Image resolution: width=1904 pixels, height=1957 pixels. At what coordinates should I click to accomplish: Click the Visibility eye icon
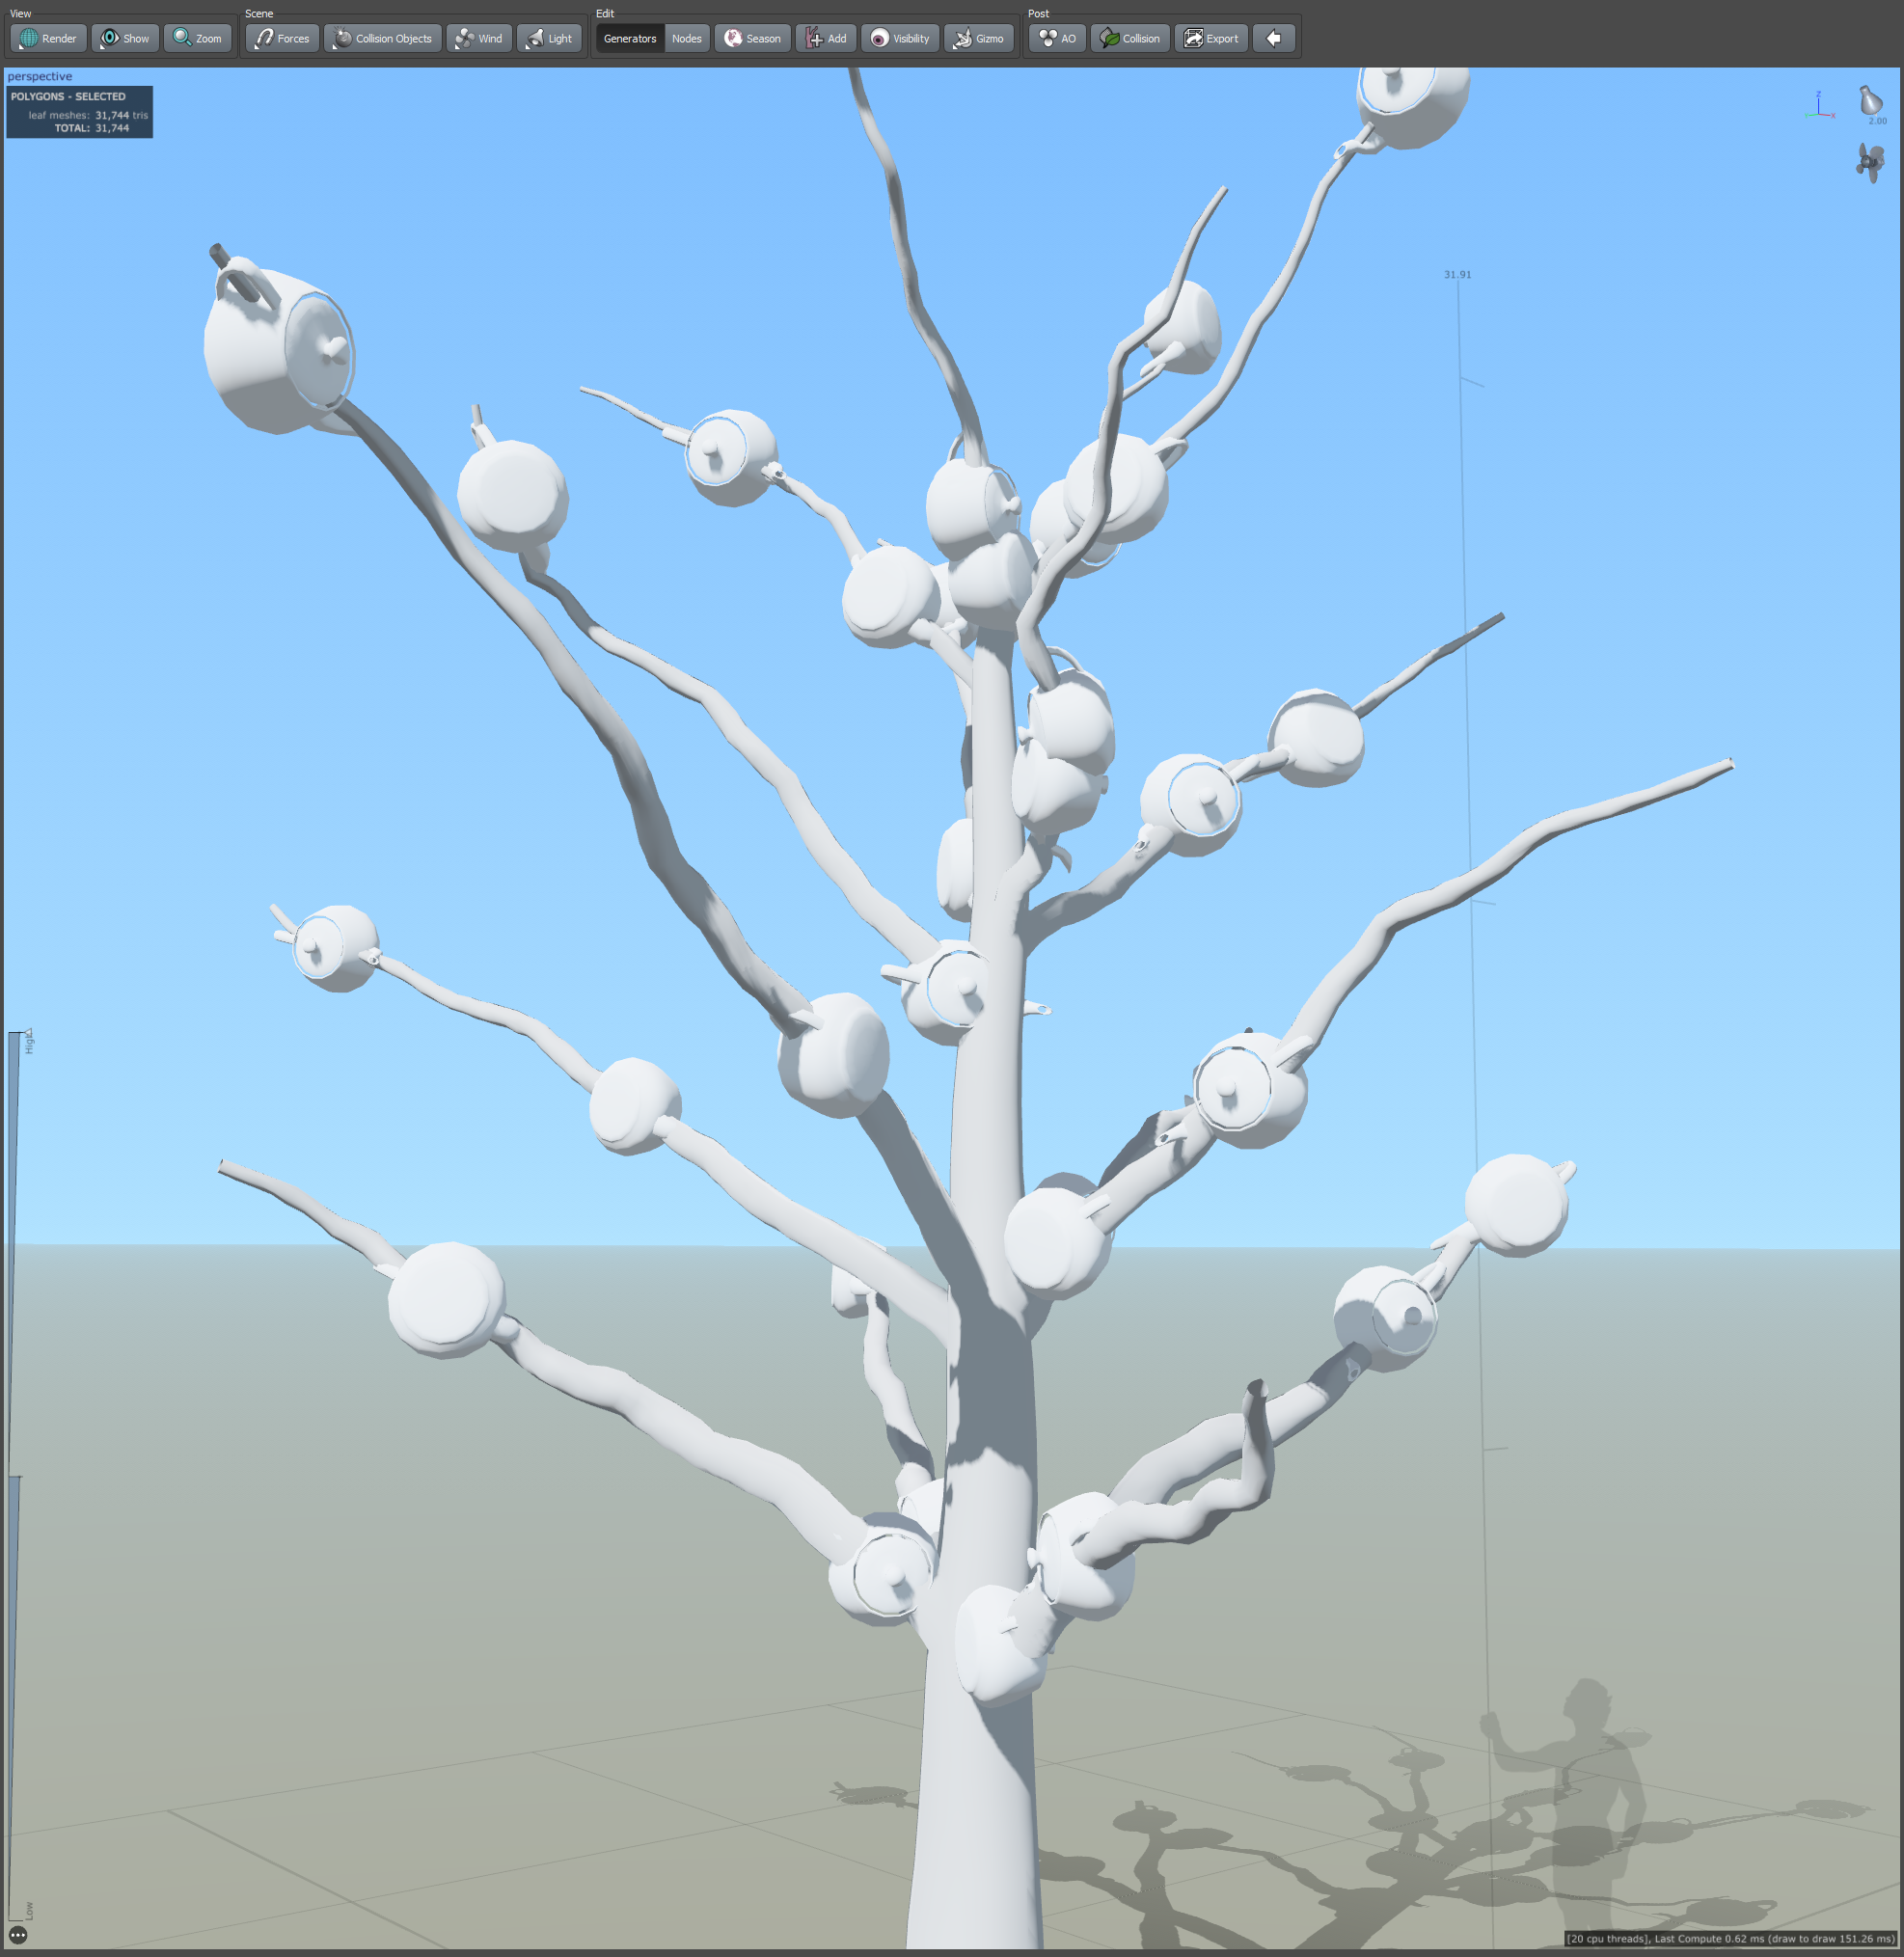pos(900,38)
